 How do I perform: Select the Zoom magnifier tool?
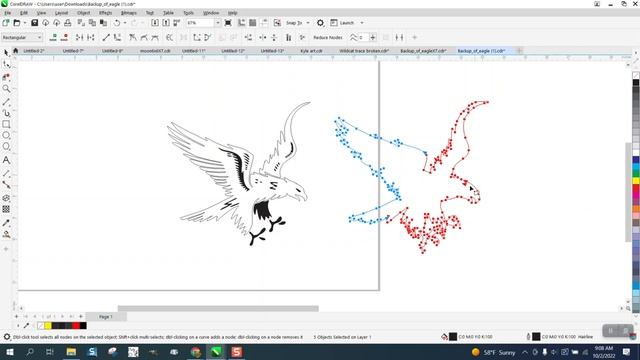(x=6, y=89)
